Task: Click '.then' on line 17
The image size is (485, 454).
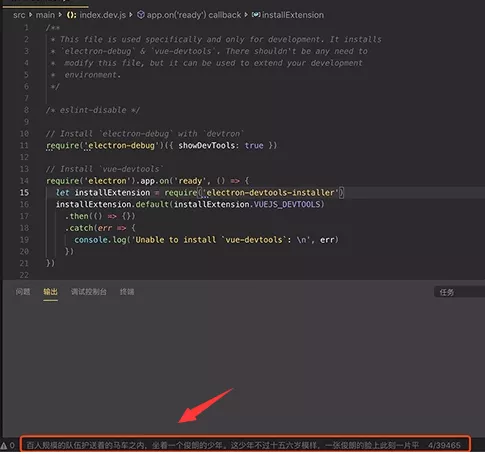Action: click(x=77, y=216)
